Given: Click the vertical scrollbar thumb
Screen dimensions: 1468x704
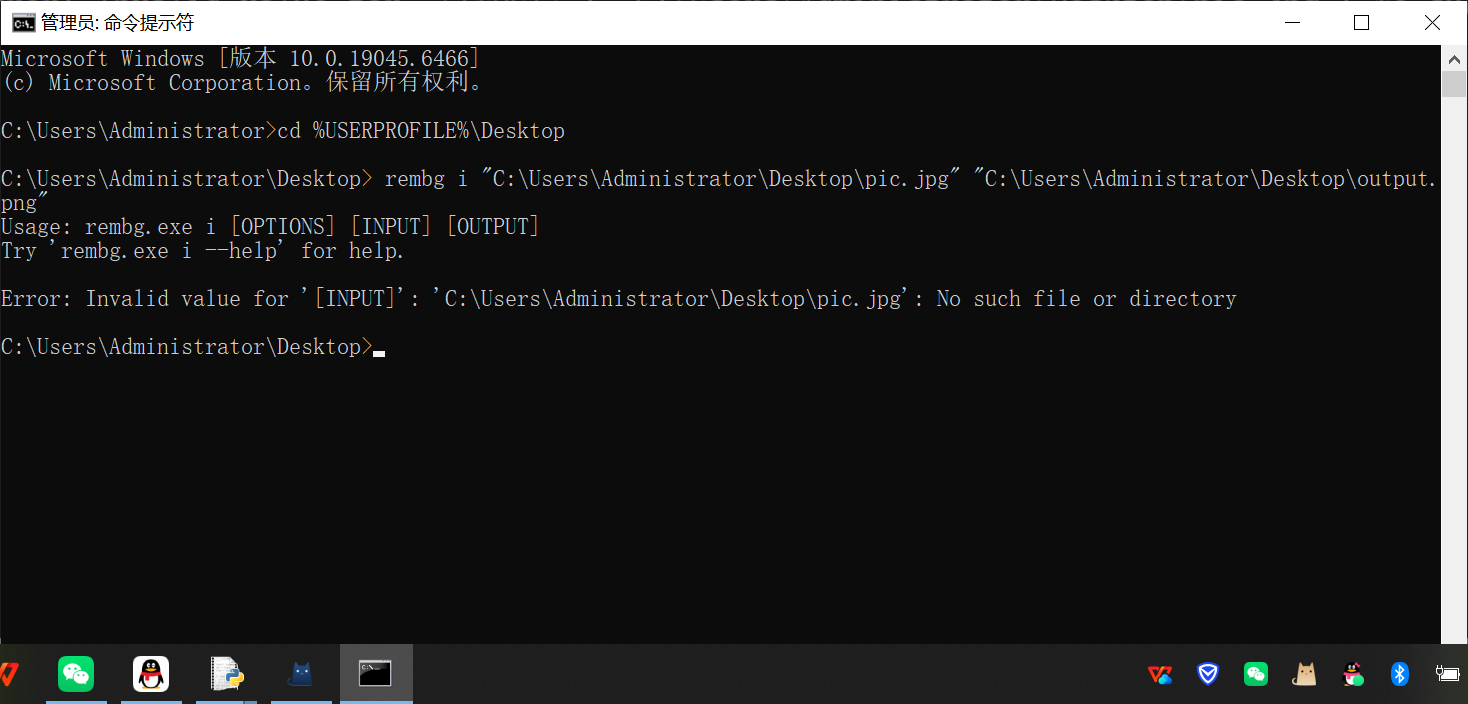Looking at the screenshot, I should [x=1454, y=84].
